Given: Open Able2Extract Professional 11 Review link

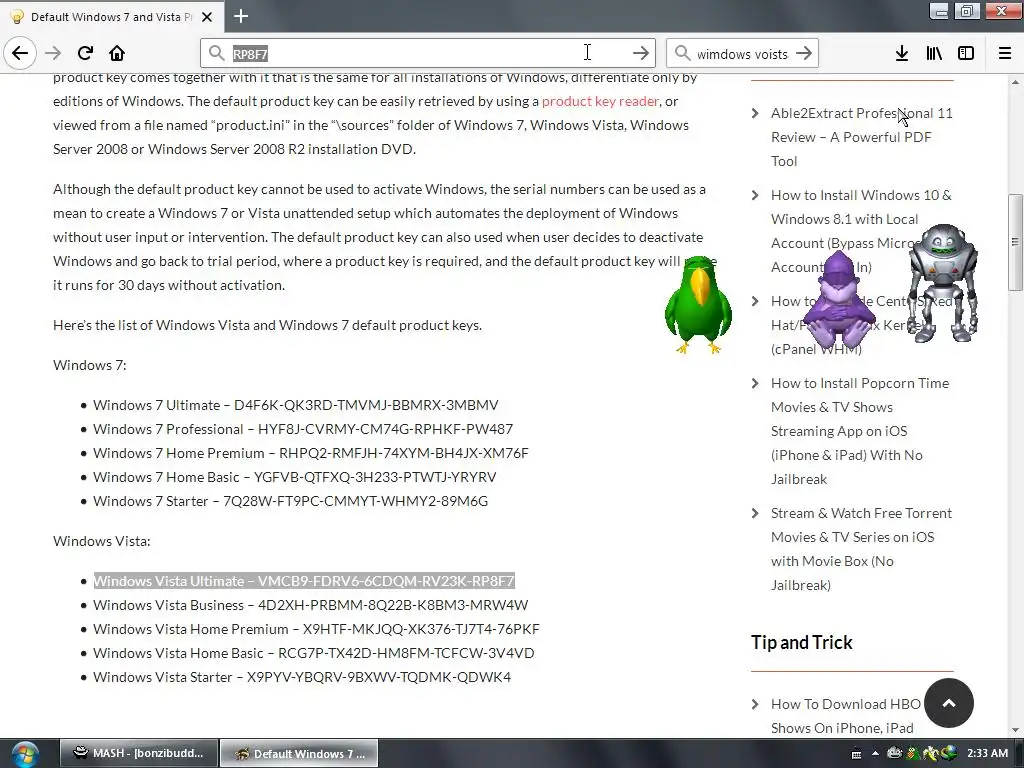Looking at the screenshot, I should click(x=861, y=137).
